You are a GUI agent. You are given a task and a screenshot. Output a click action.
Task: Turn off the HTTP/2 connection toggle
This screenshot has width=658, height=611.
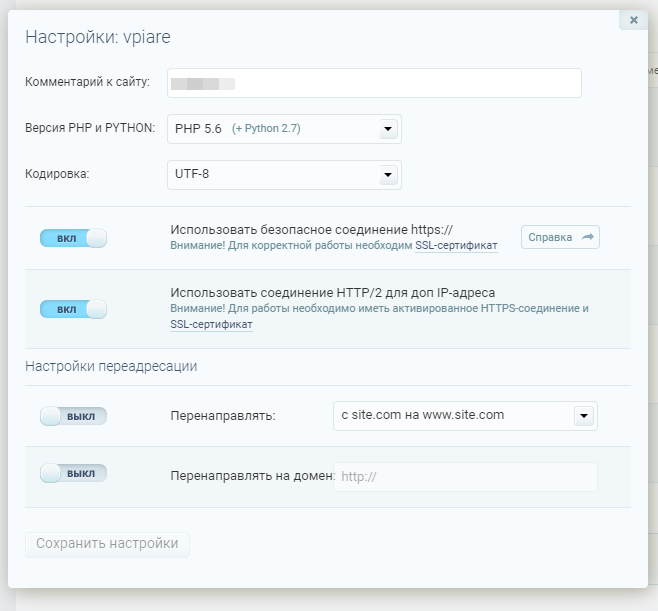coord(73,309)
